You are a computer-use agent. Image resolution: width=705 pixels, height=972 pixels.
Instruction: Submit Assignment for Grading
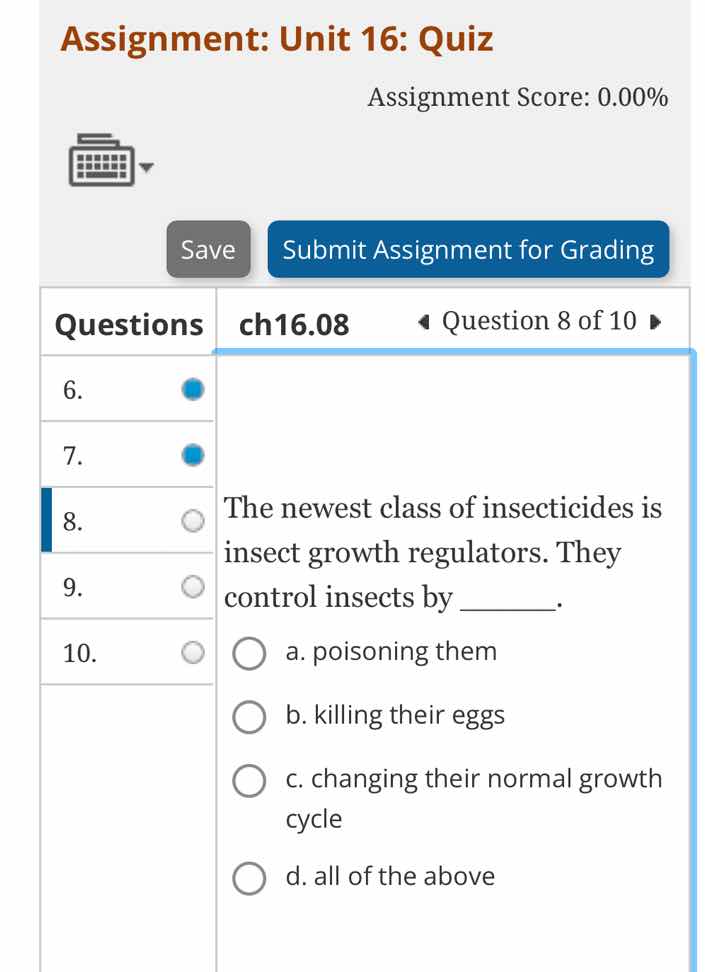pyautogui.click(x=468, y=250)
